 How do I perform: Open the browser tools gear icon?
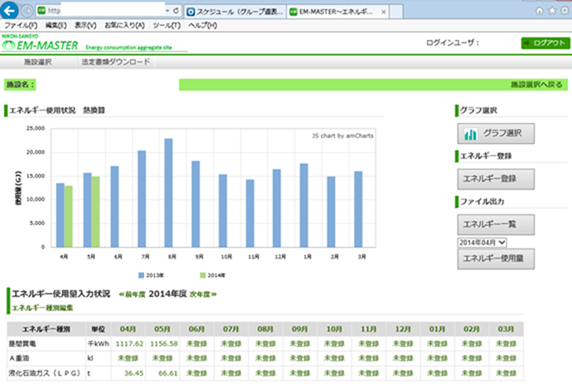tap(565, 11)
